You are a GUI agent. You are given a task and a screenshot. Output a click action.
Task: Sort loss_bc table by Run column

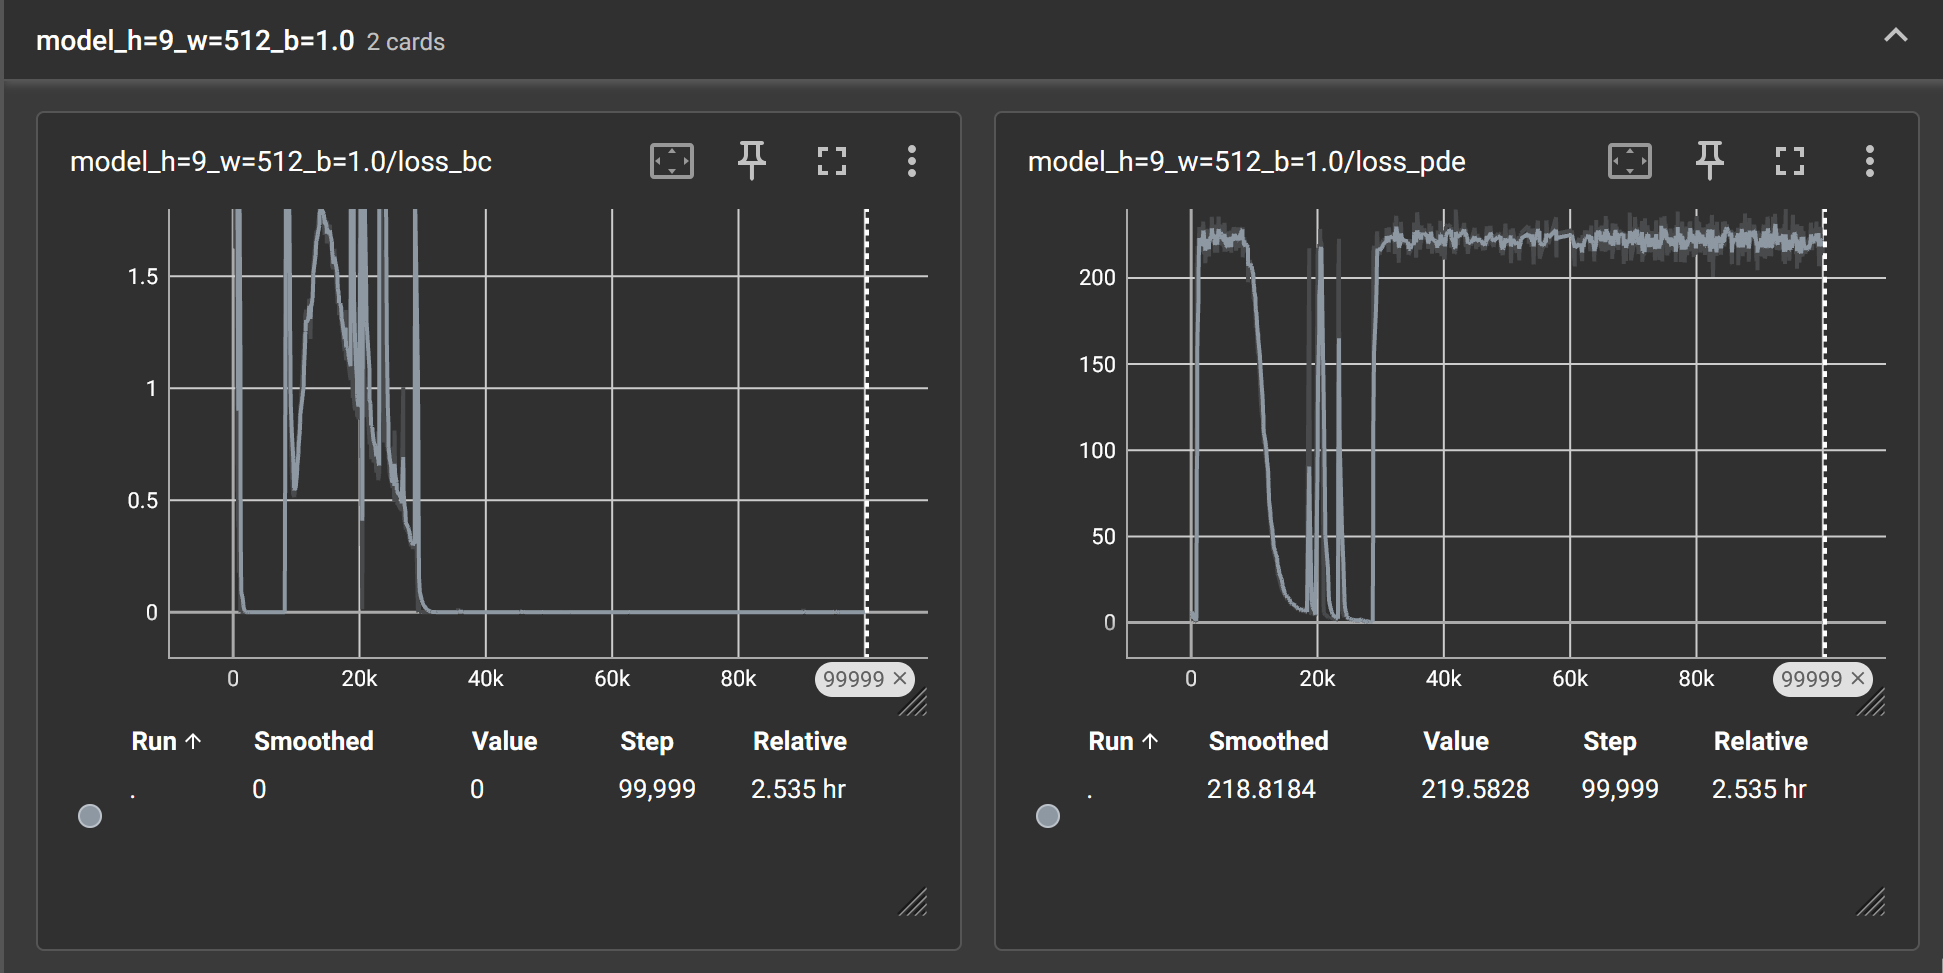click(166, 741)
